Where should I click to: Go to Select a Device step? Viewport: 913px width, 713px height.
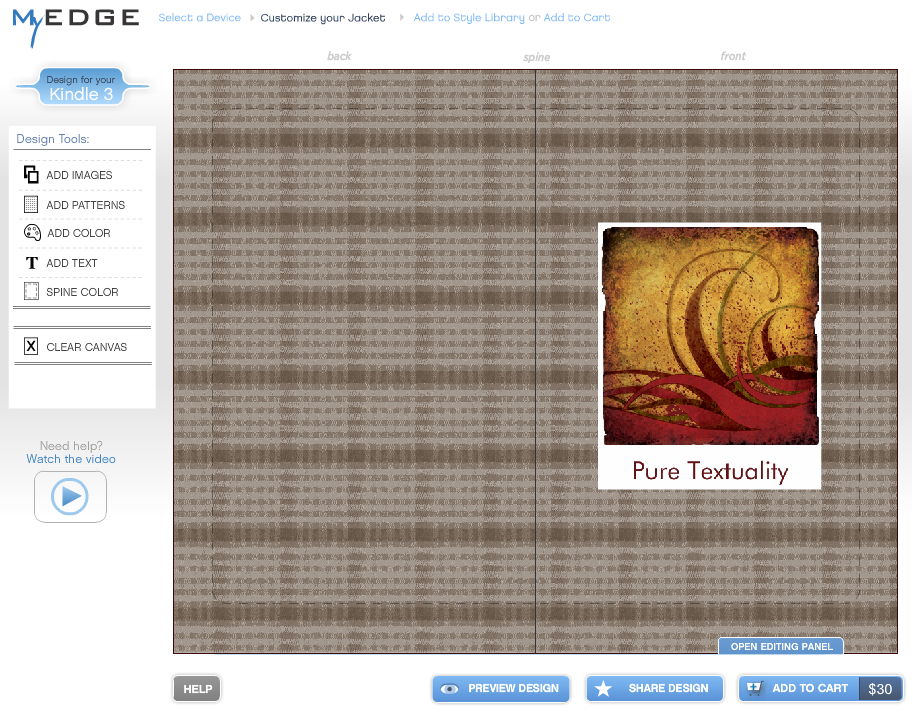pos(199,17)
